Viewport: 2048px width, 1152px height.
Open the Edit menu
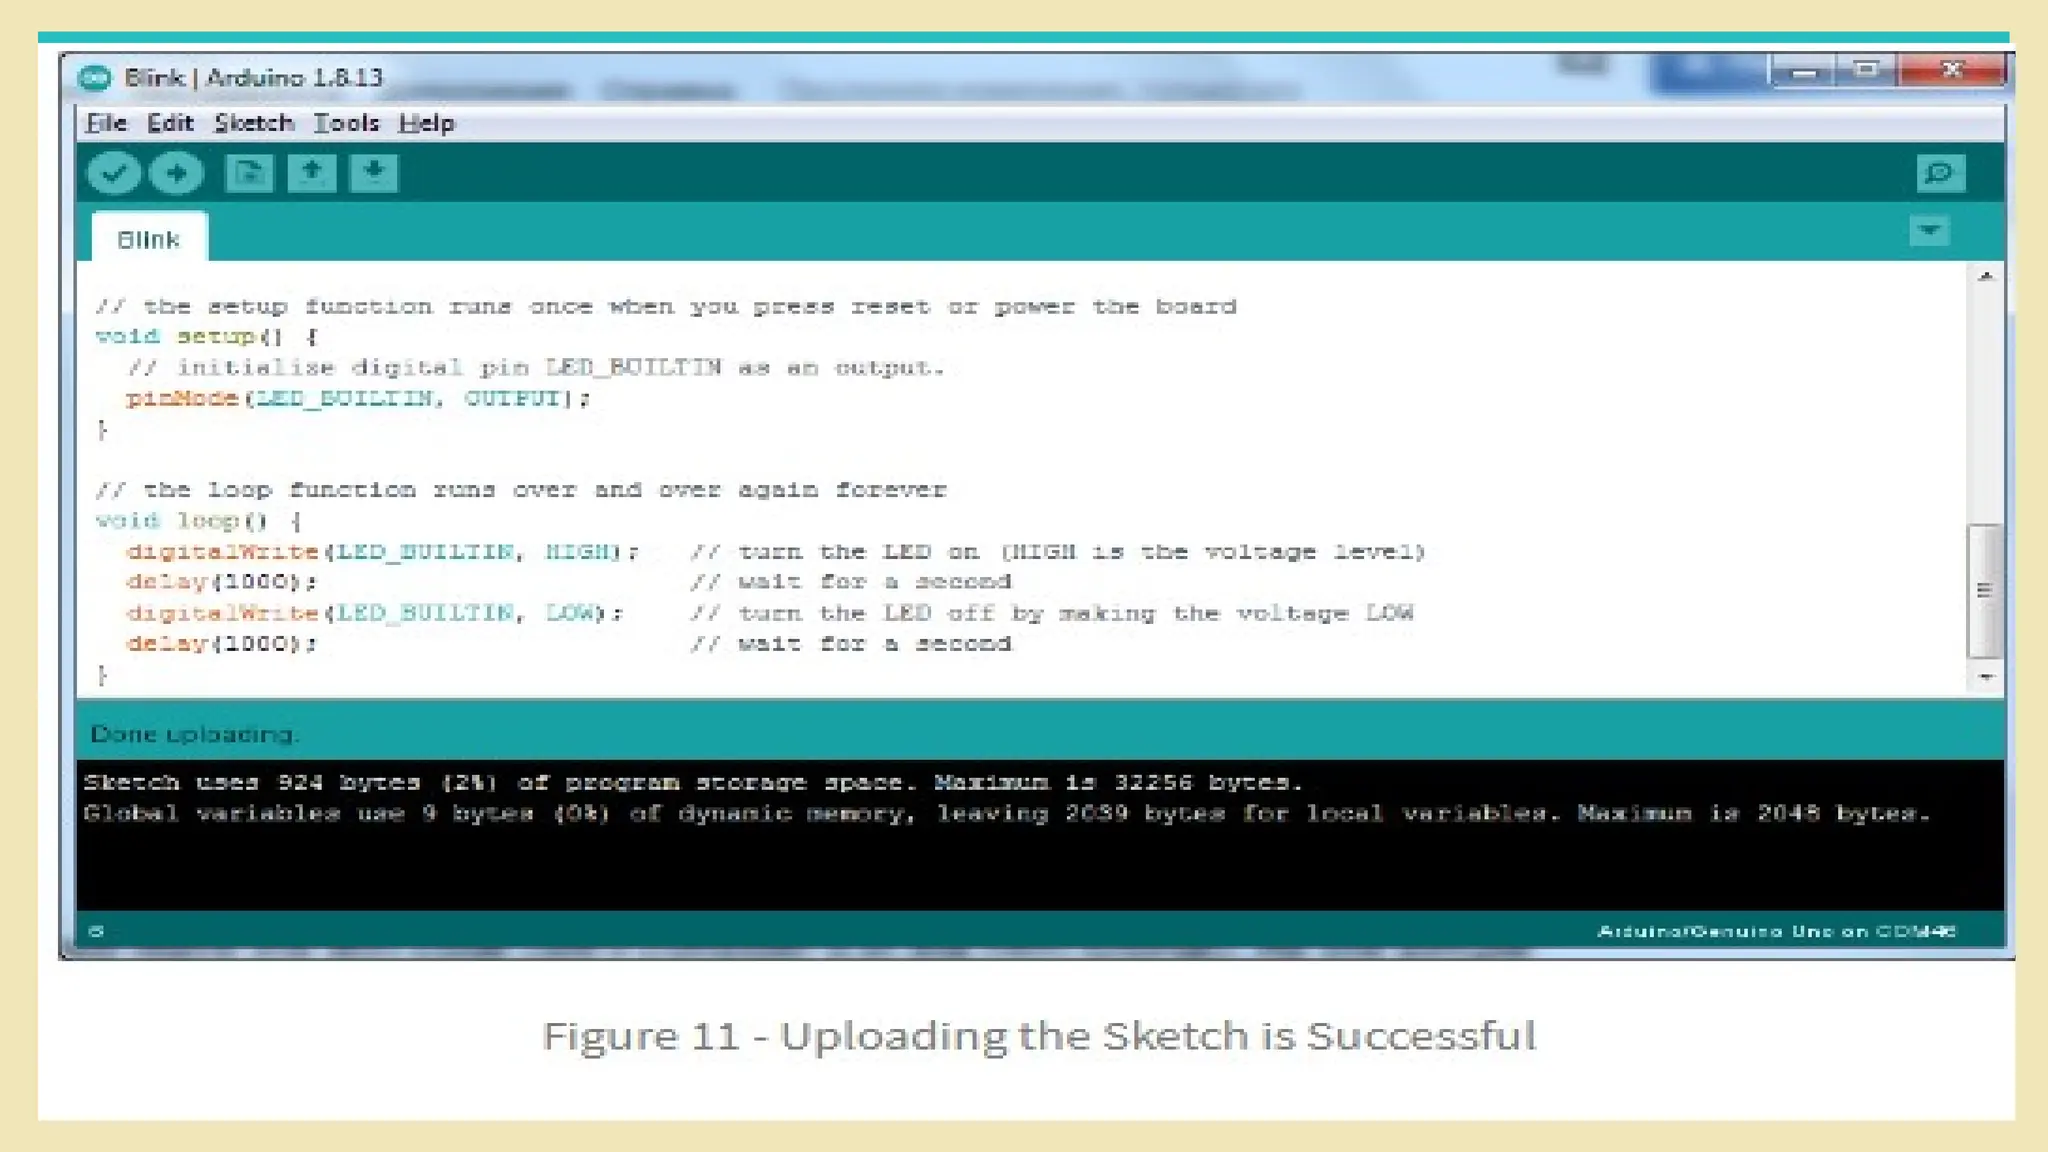169,123
